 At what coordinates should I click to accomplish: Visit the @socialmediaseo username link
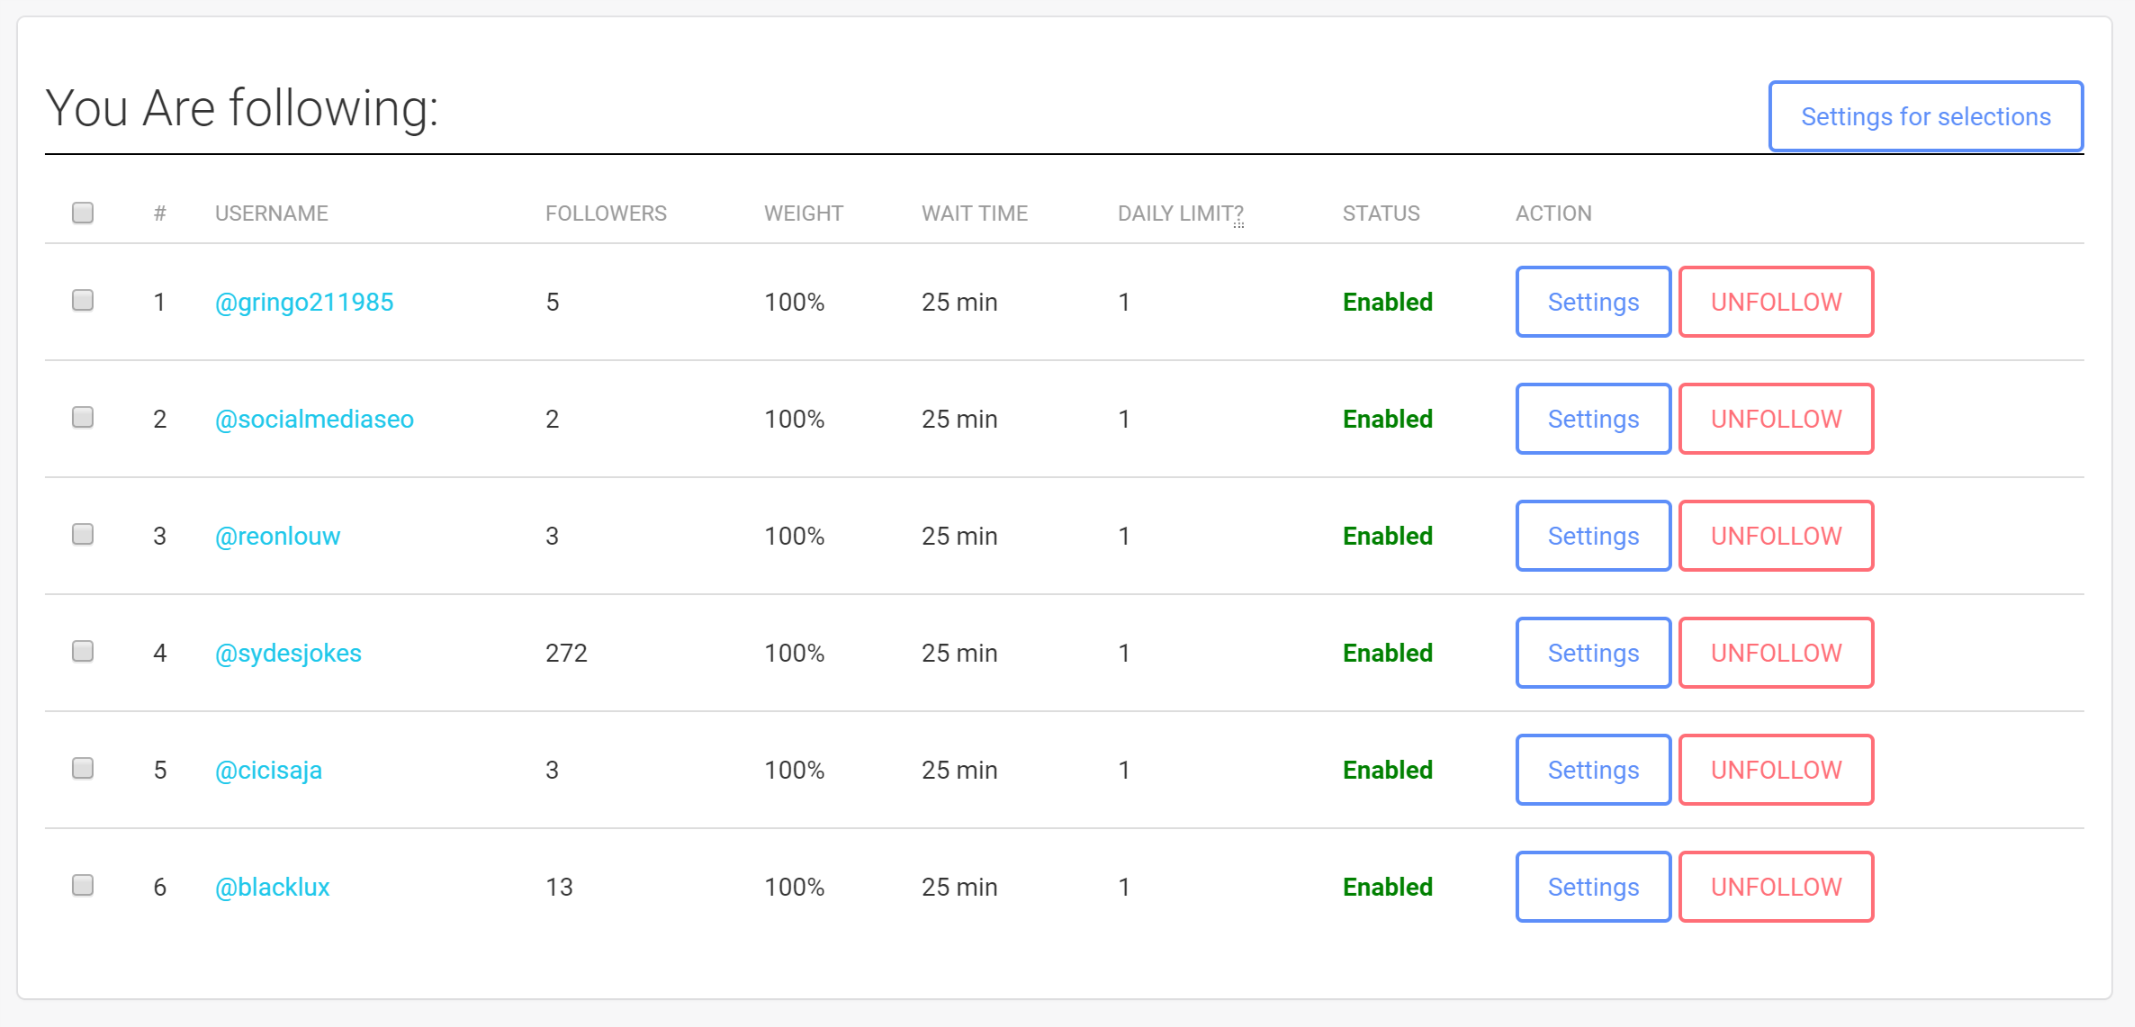314,419
